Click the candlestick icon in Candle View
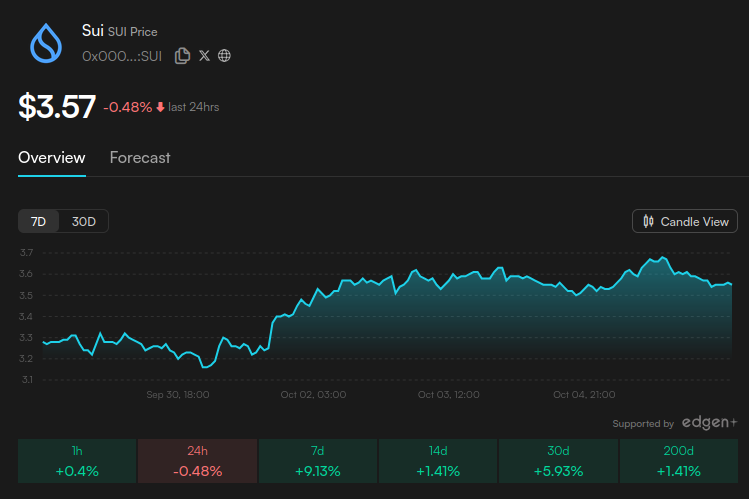This screenshot has width=749, height=499. pyautogui.click(x=648, y=221)
